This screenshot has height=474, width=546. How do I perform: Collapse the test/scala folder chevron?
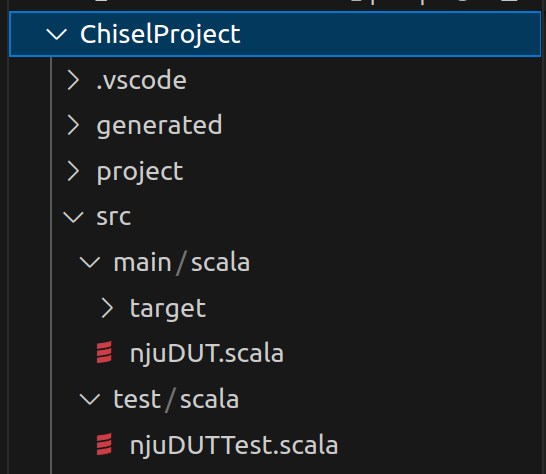[90, 399]
